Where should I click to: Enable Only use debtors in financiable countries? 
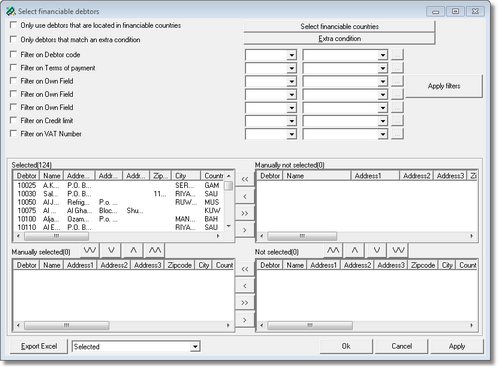[13, 25]
